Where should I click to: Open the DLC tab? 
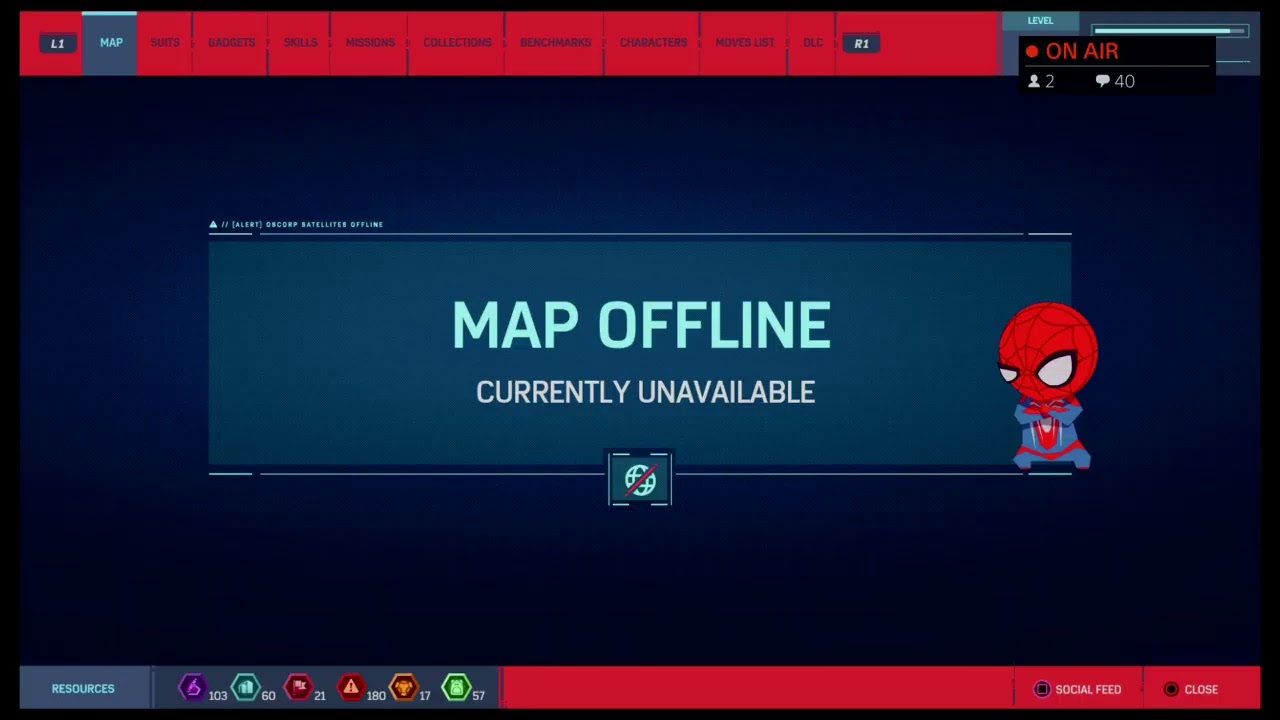tap(813, 43)
